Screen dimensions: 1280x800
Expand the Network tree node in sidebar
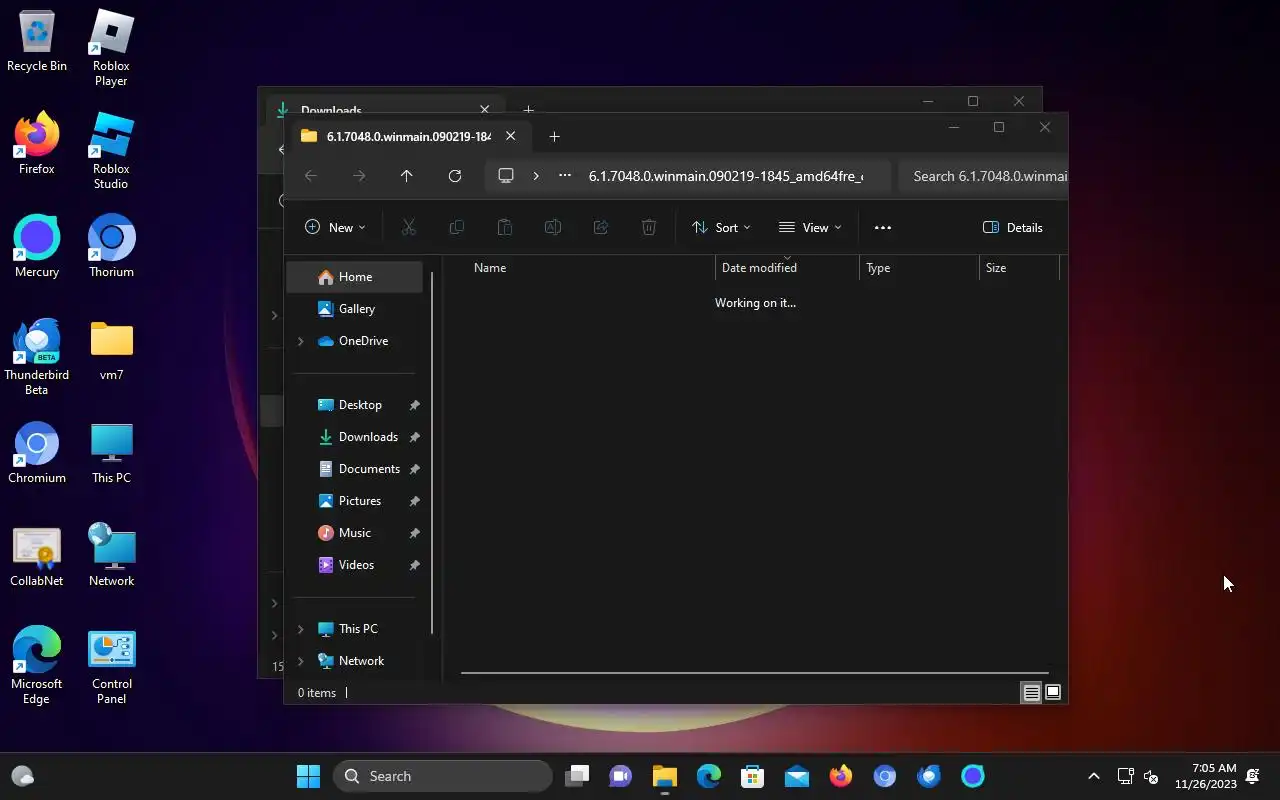coord(300,661)
